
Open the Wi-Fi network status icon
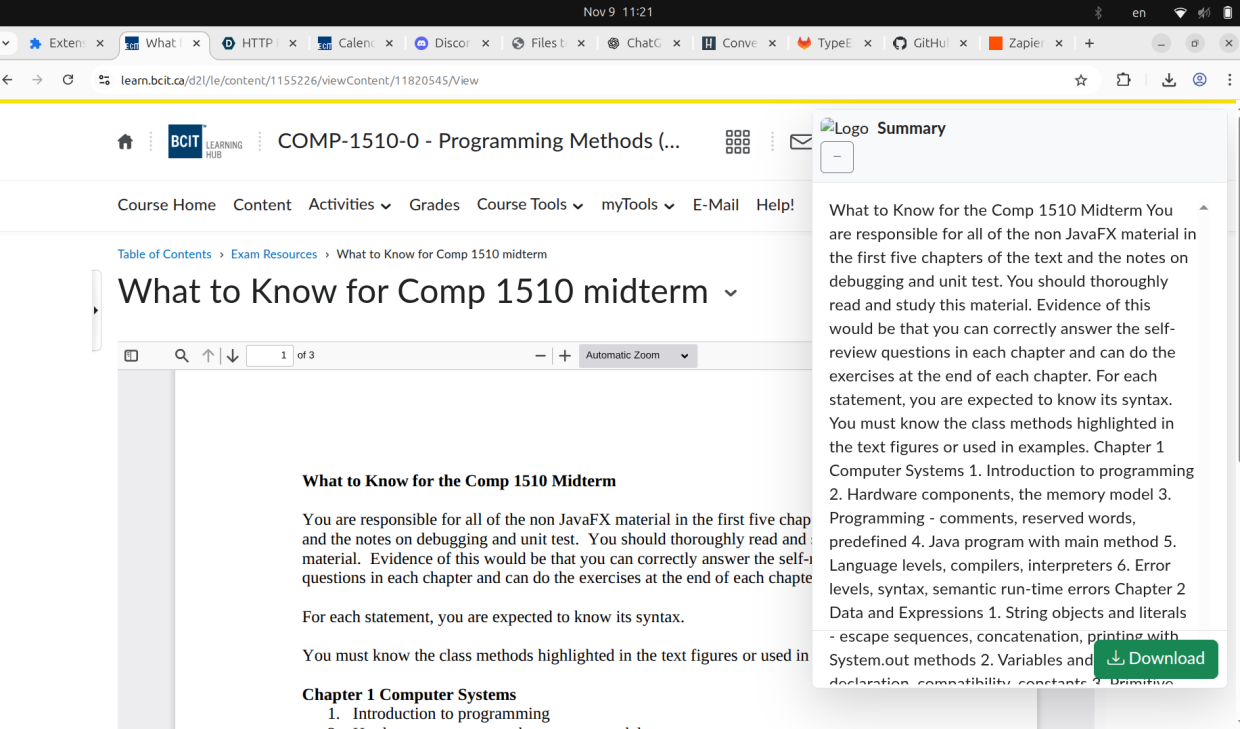coord(1180,13)
